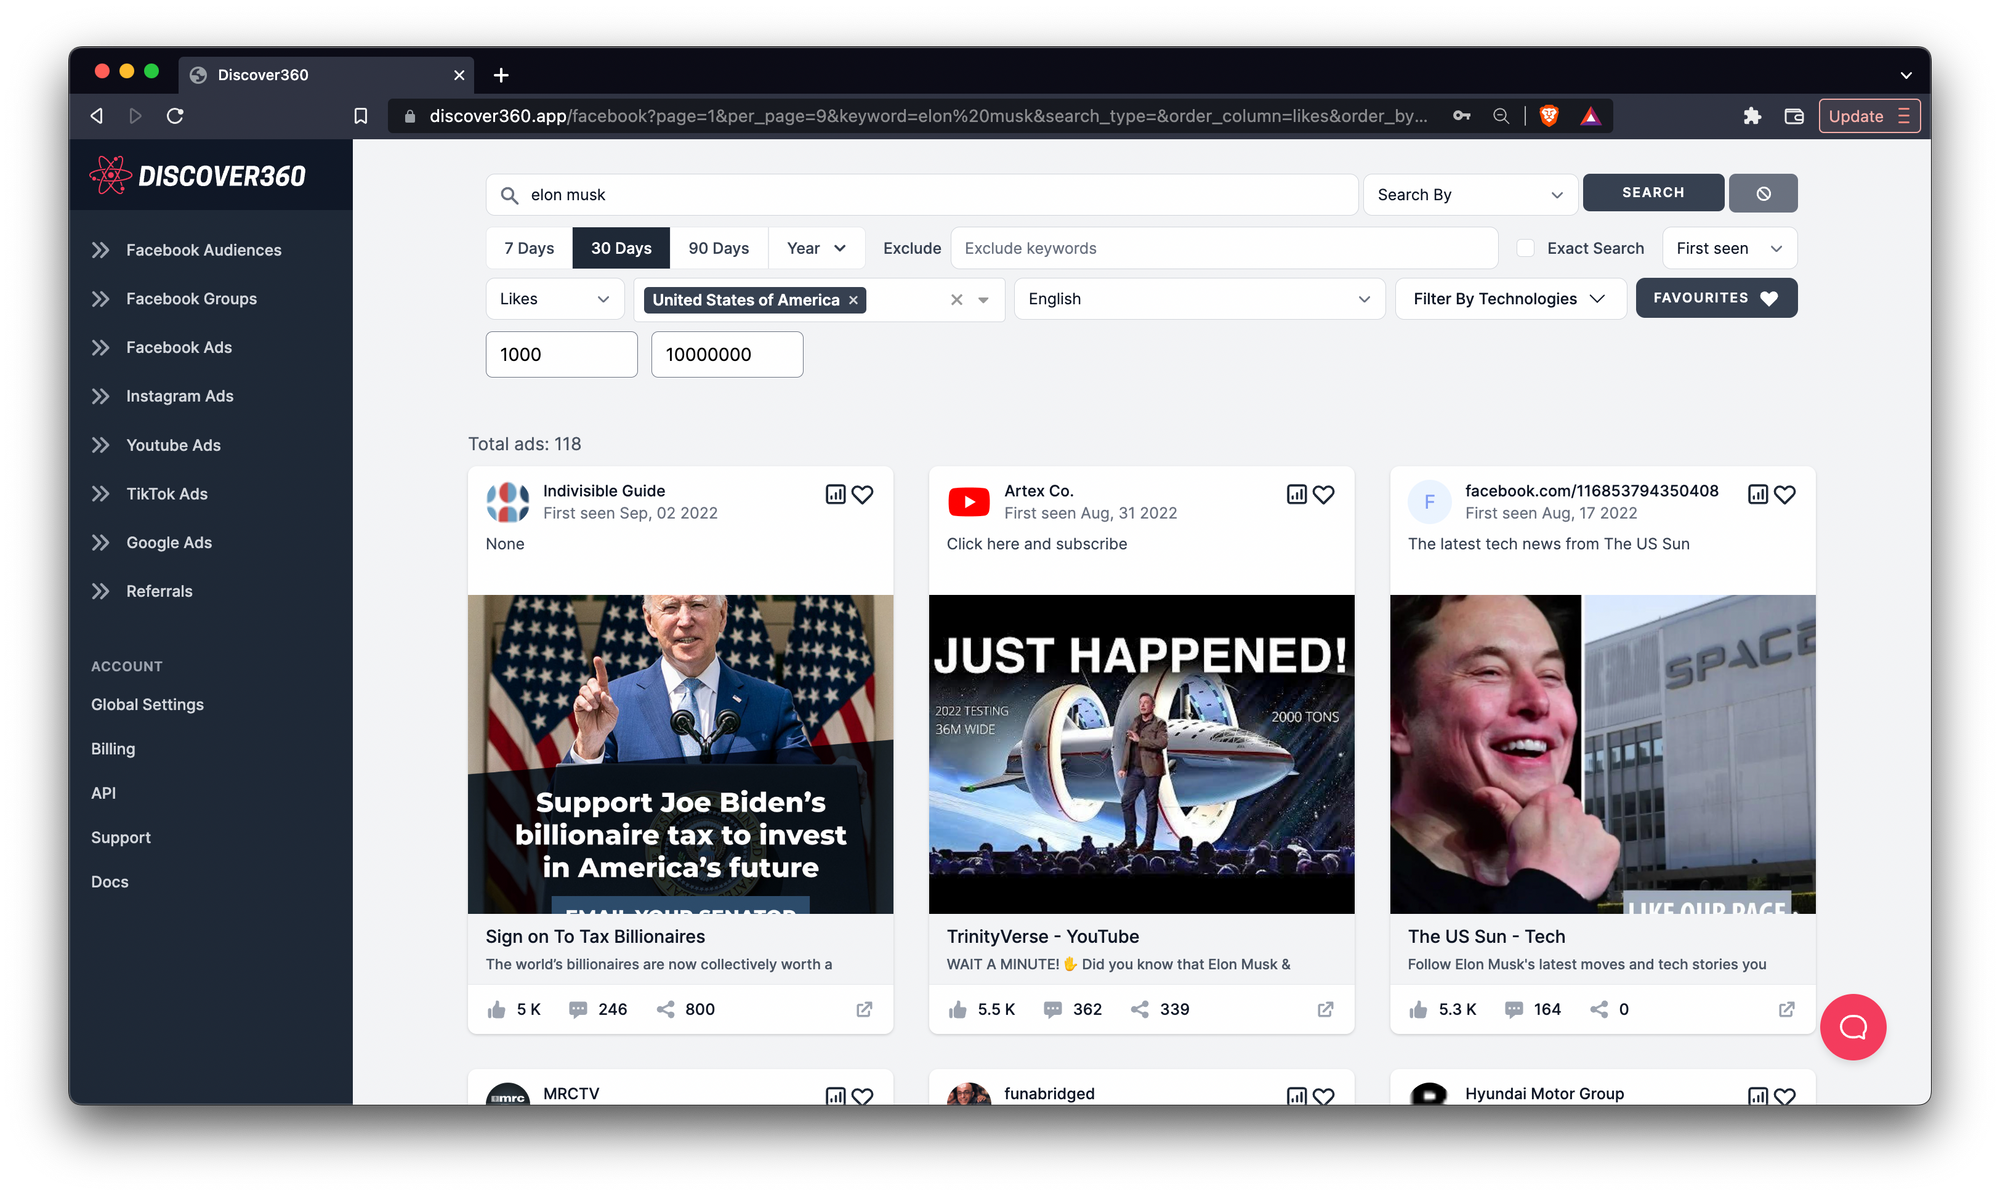This screenshot has height=1196, width=2000.
Task: Bookmark this page
Action: [x=361, y=116]
